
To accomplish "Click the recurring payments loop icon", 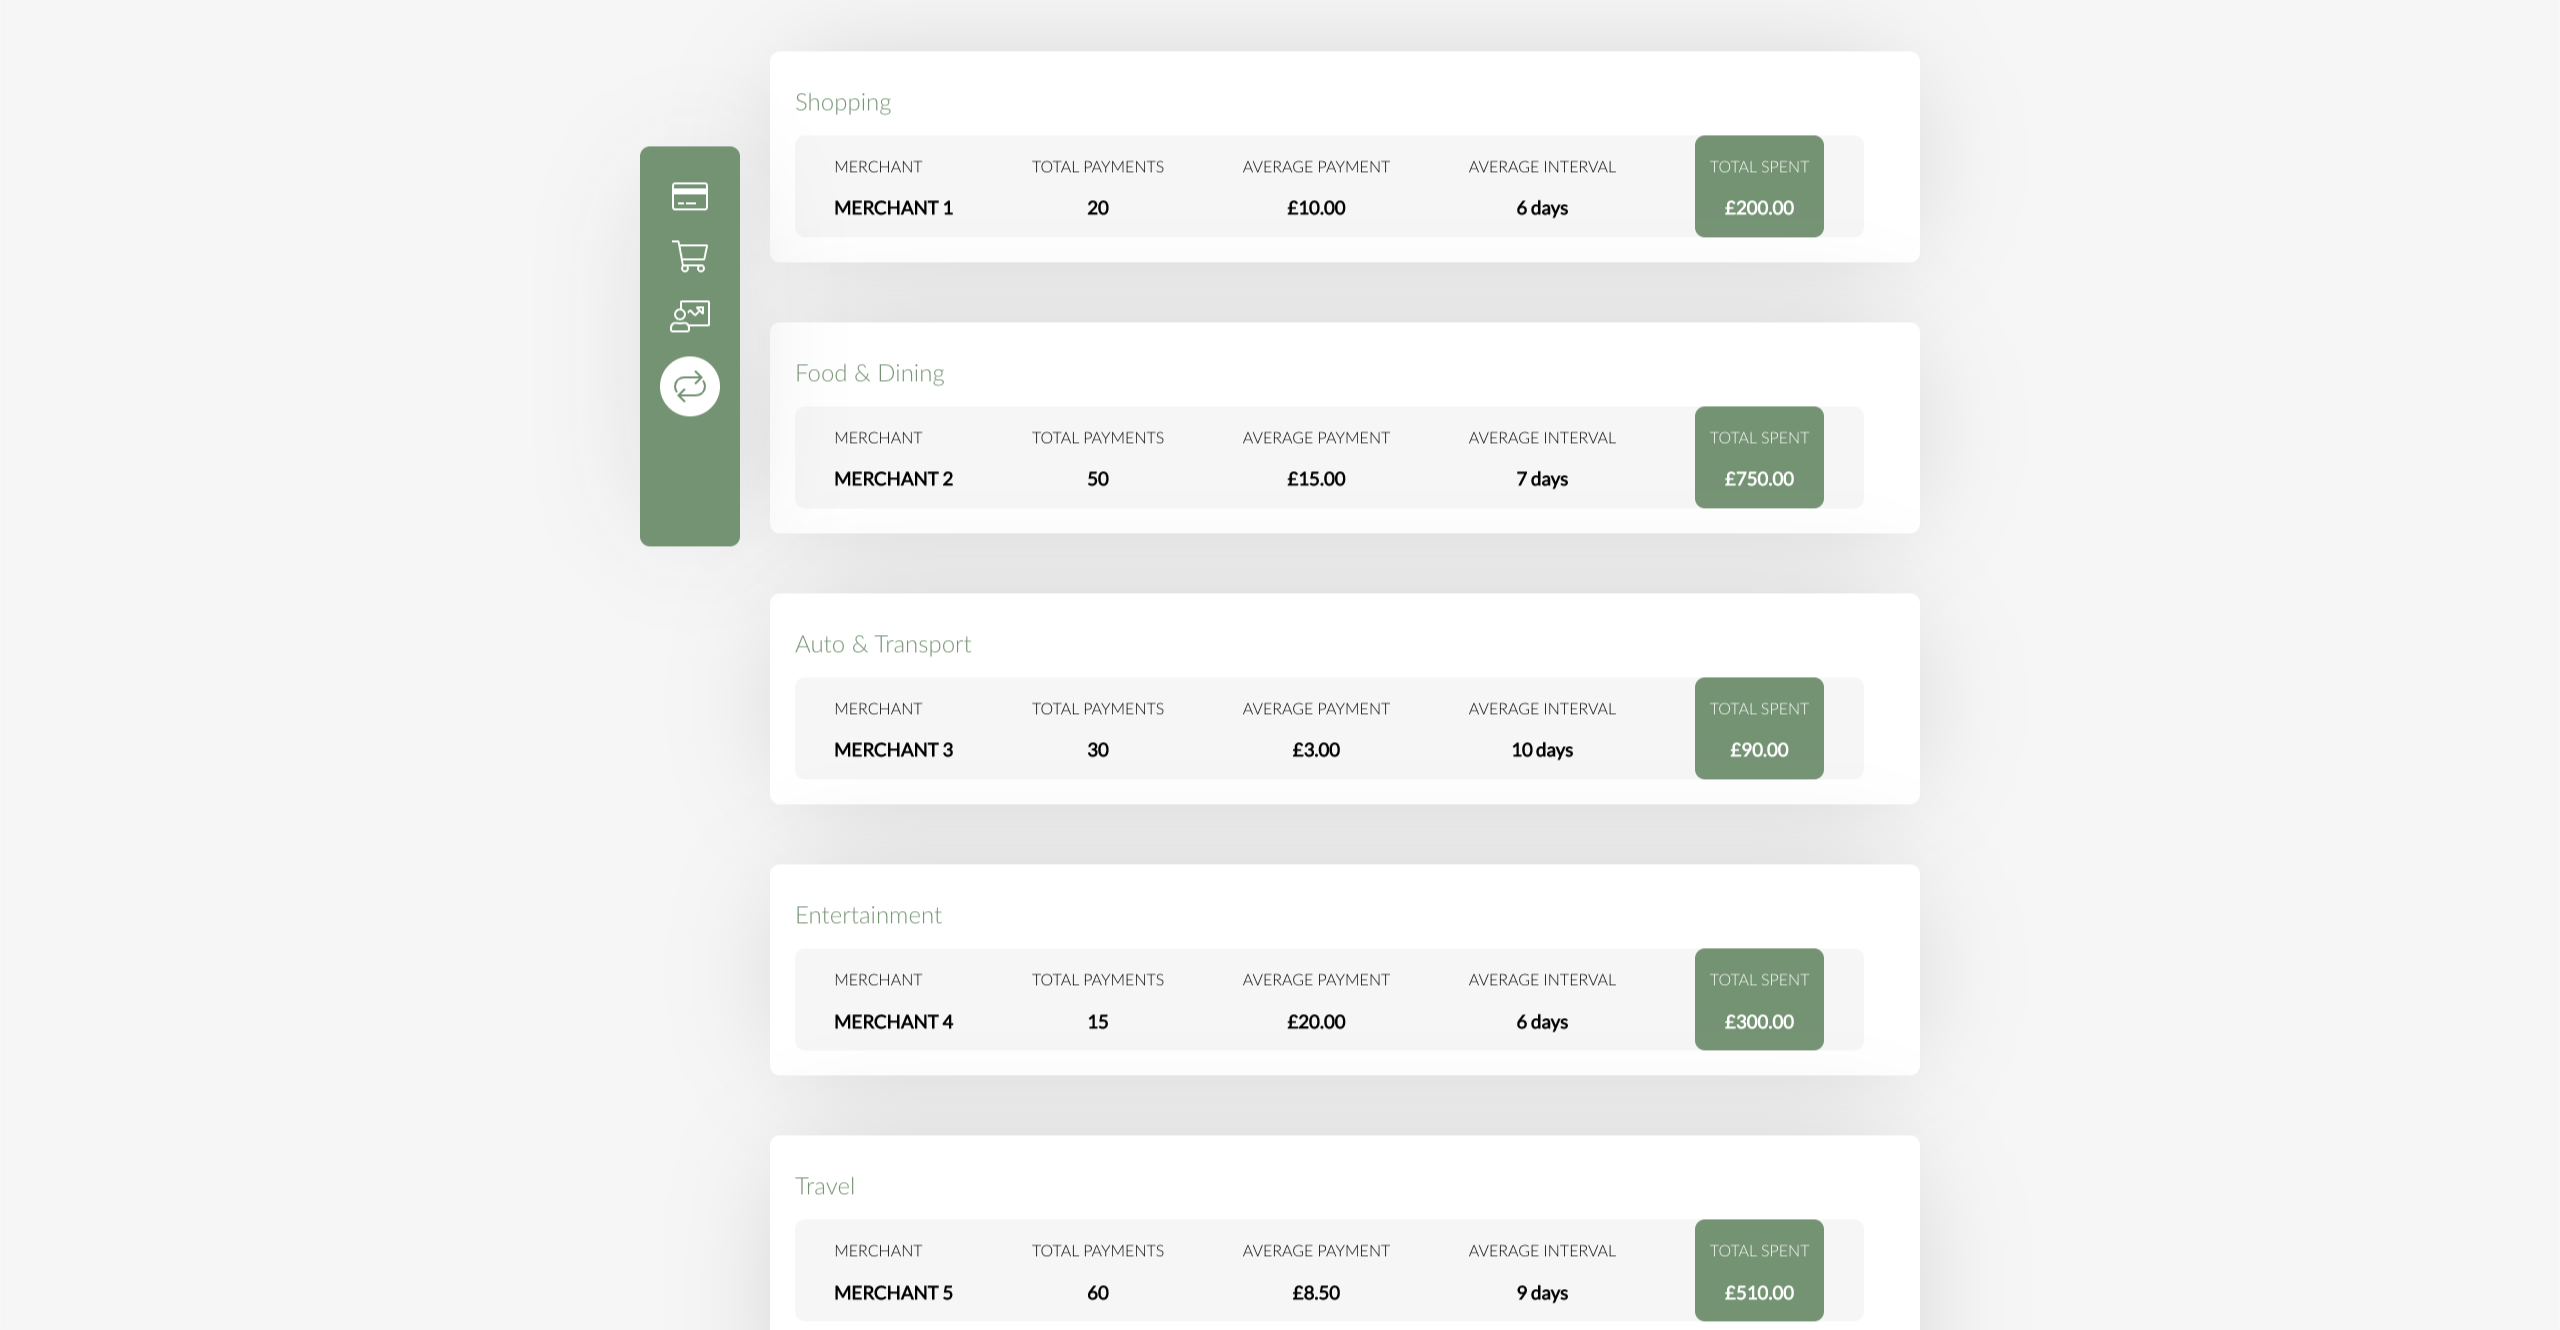I will pos(689,386).
